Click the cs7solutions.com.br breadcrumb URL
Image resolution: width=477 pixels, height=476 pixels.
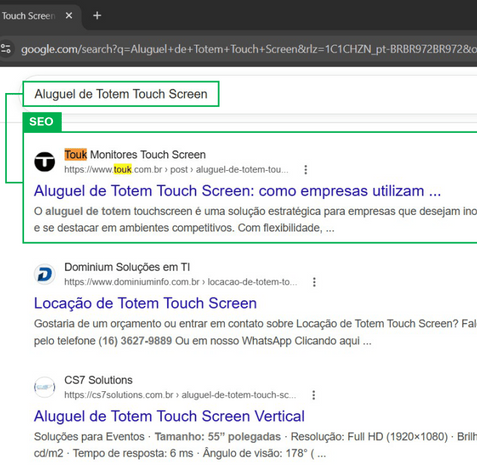[x=180, y=395]
